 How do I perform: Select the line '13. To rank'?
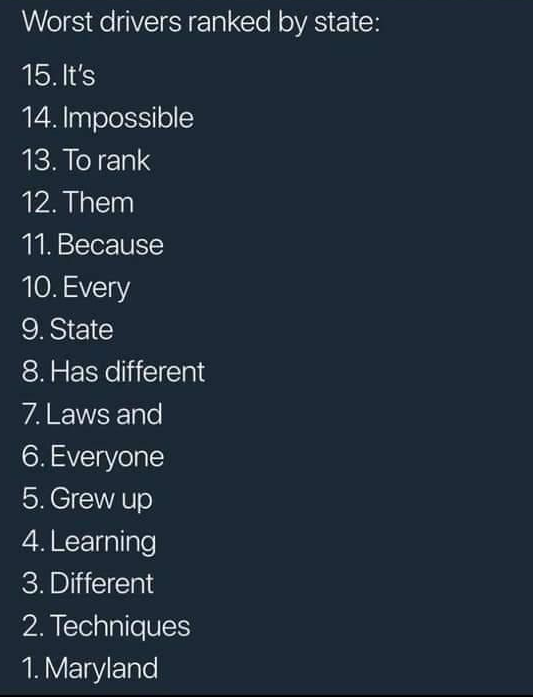click(x=86, y=160)
